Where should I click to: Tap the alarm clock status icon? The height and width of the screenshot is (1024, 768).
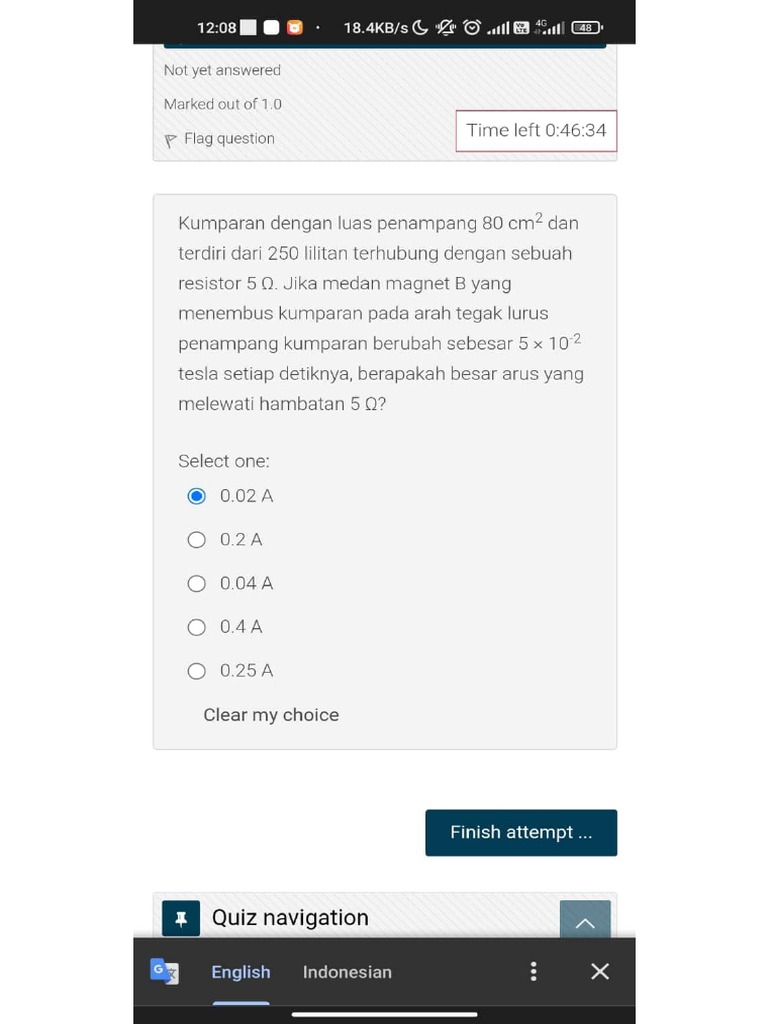(x=472, y=27)
